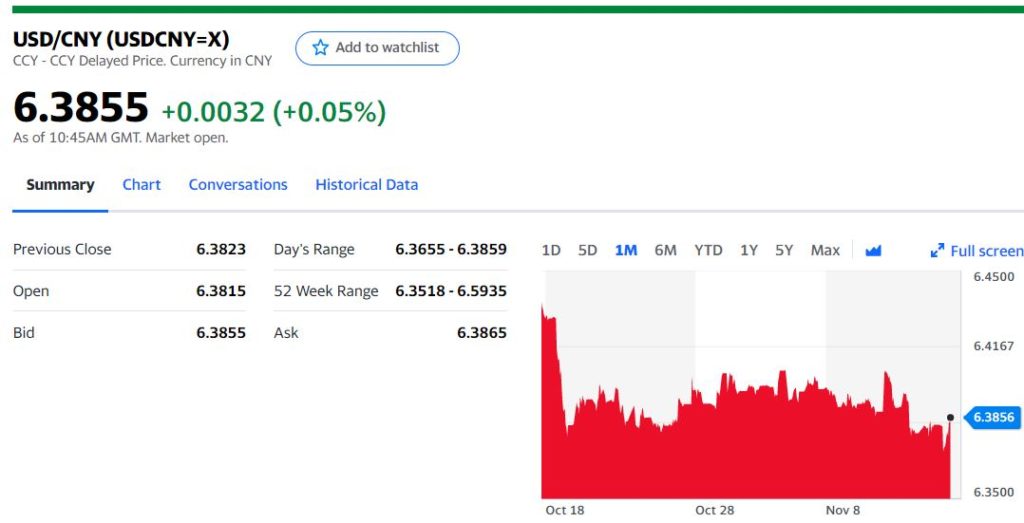Go to the Historical Data tab
Image resolution: width=1024 pixels, height=523 pixels.
tap(366, 185)
